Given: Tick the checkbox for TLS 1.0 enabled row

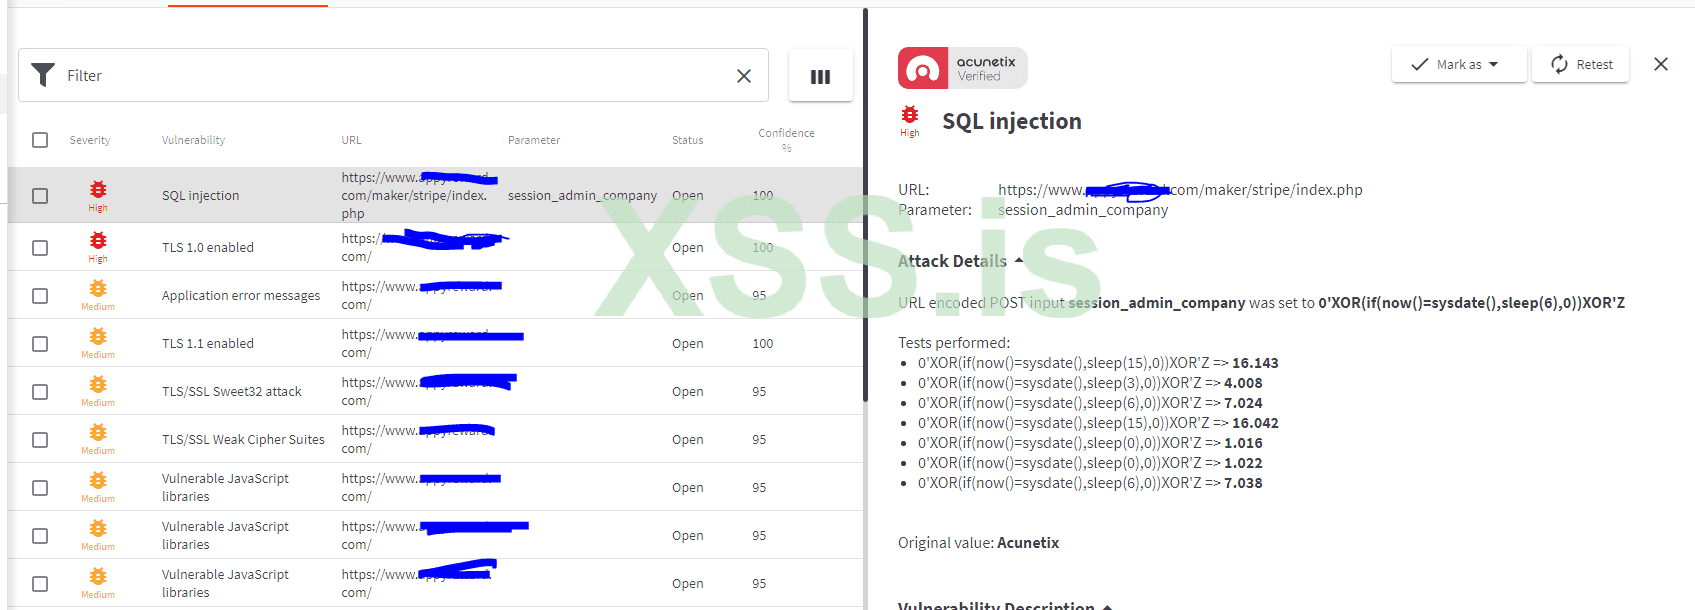Looking at the screenshot, I should [x=40, y=248].
